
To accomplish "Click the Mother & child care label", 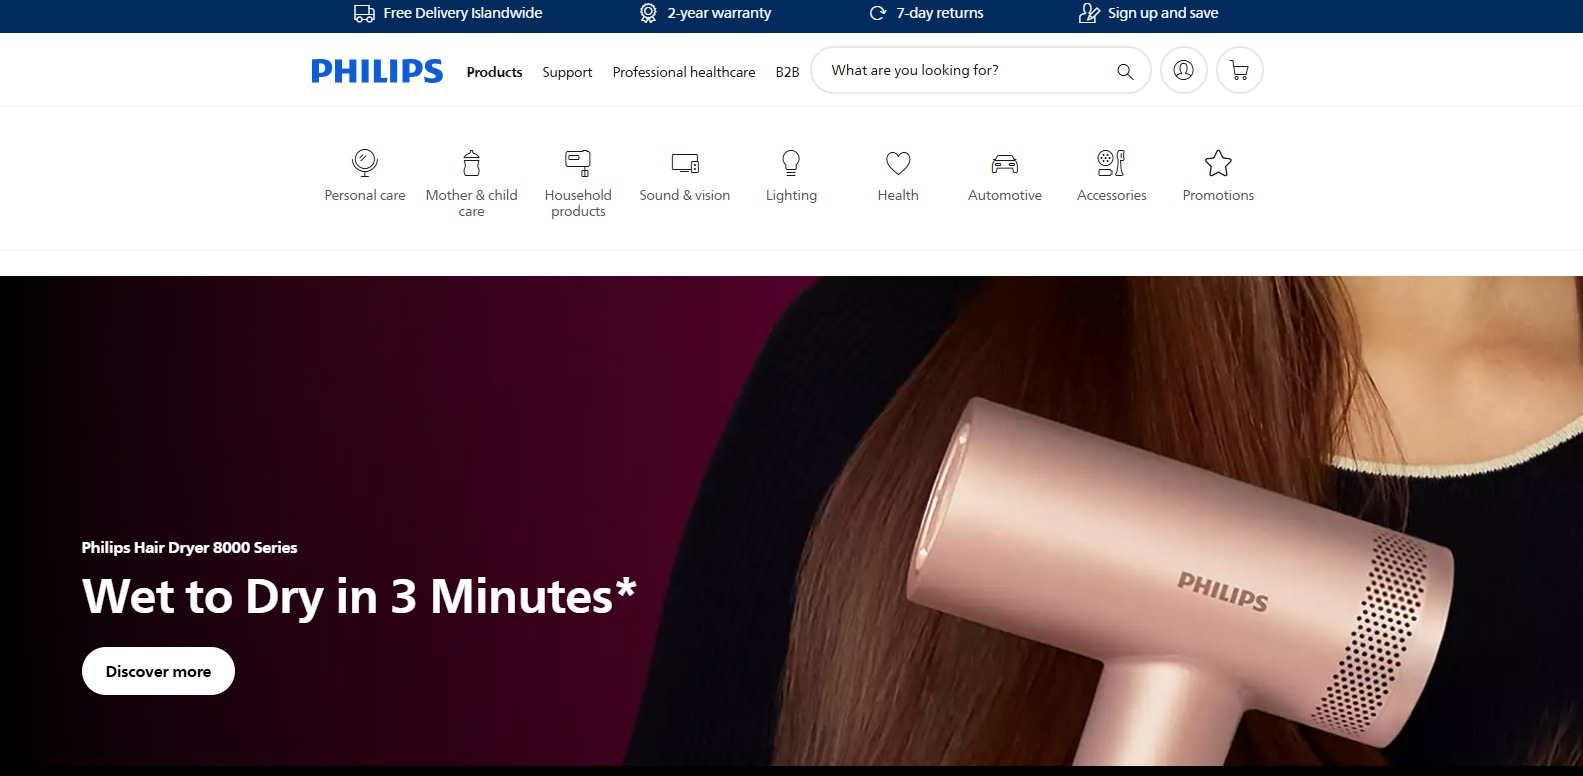I will [x=472, y=203].
